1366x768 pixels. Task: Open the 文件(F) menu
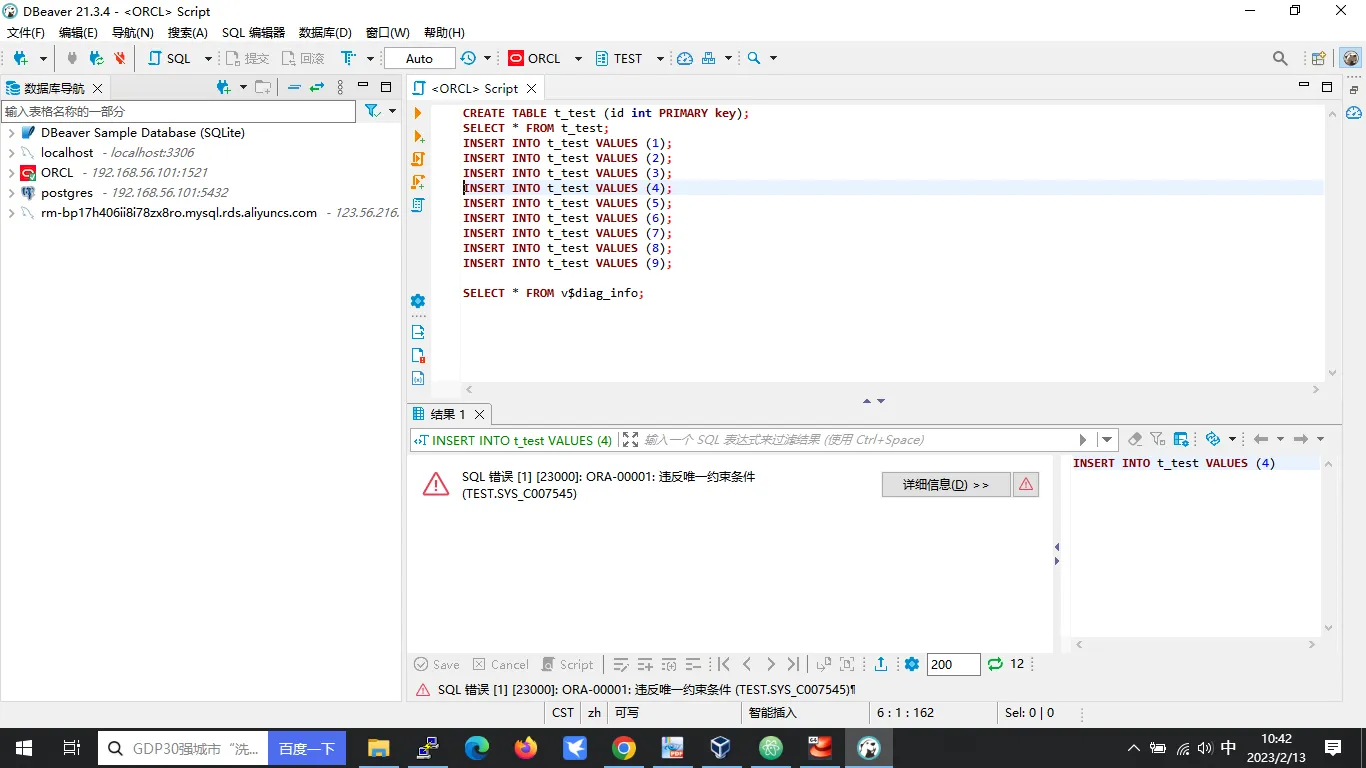(26, 33)
